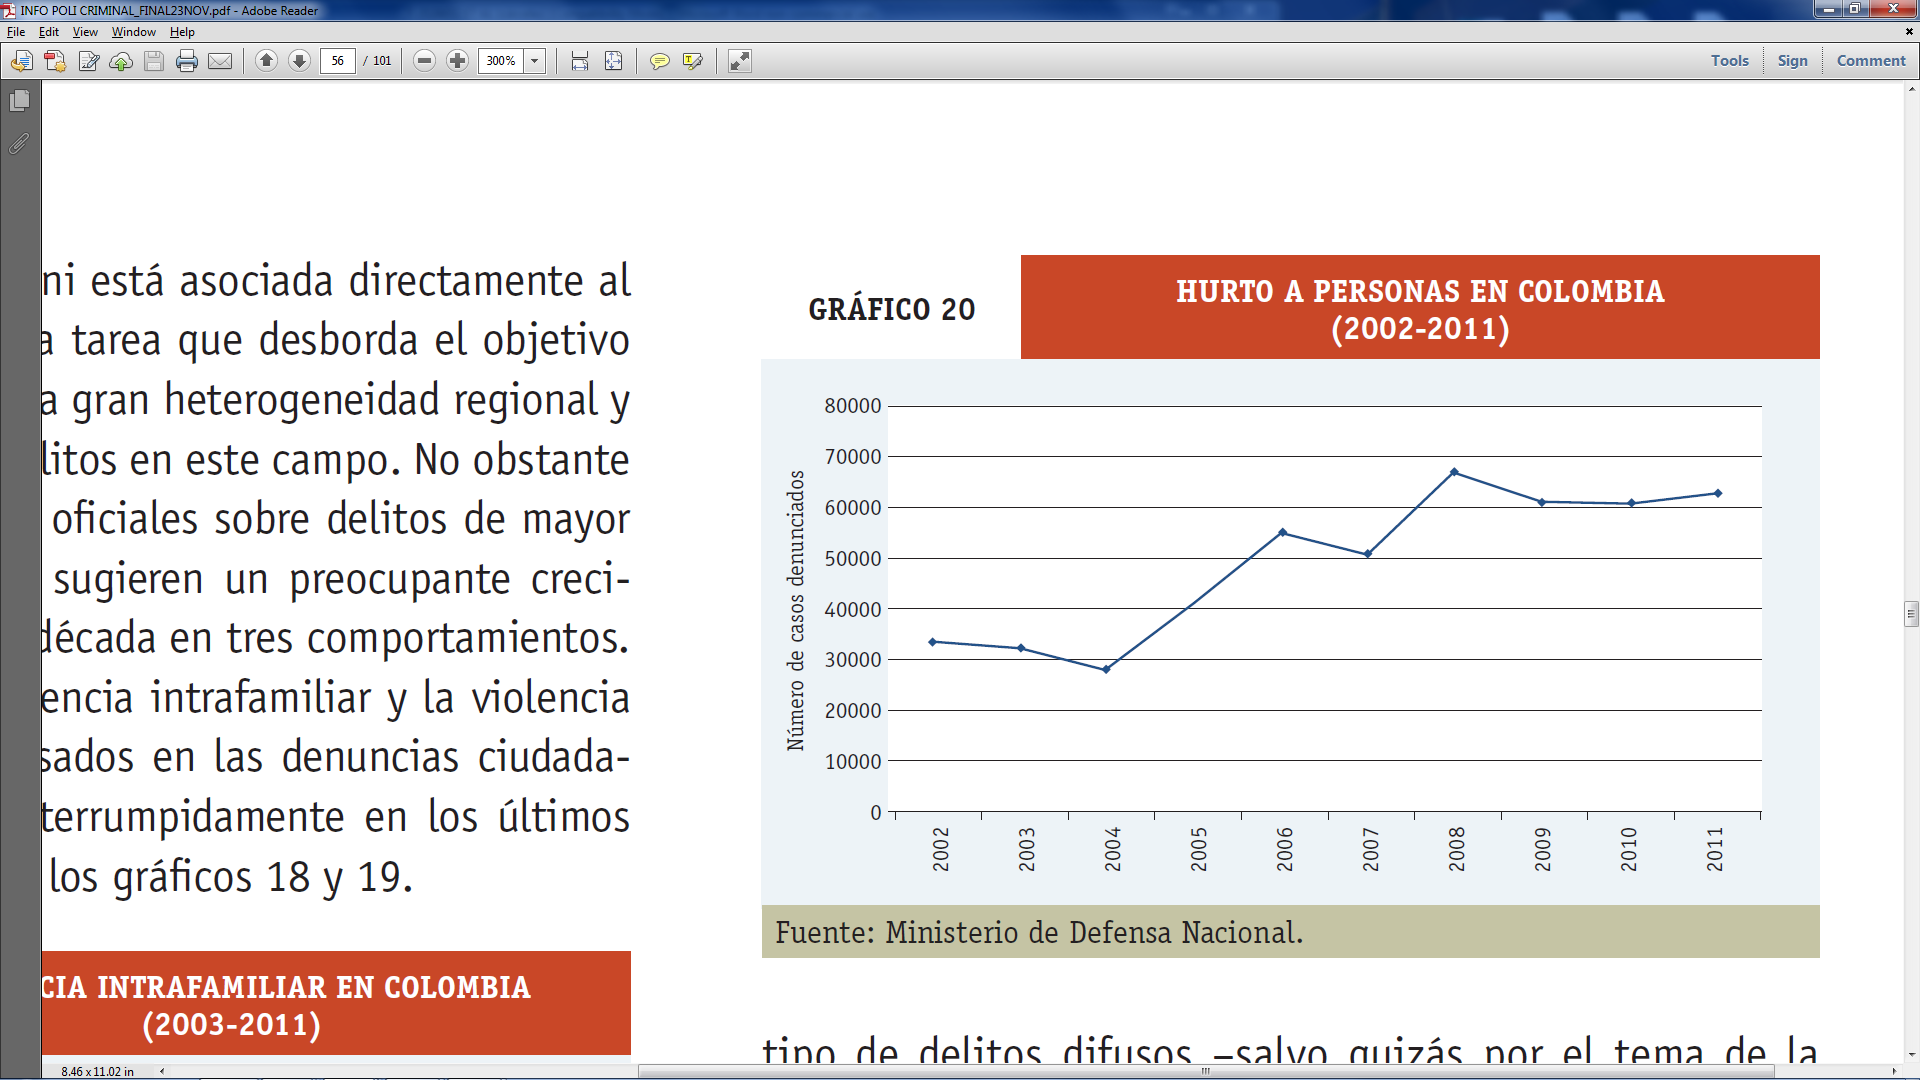Open the Help menu

pyautogui.click(x=182, y=32)
